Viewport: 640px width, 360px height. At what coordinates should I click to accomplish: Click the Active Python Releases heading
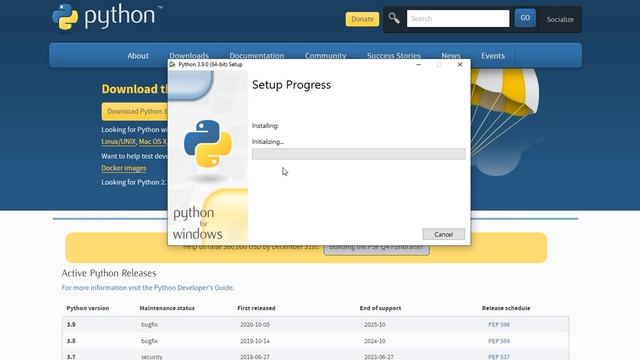(x=109, y=273)
